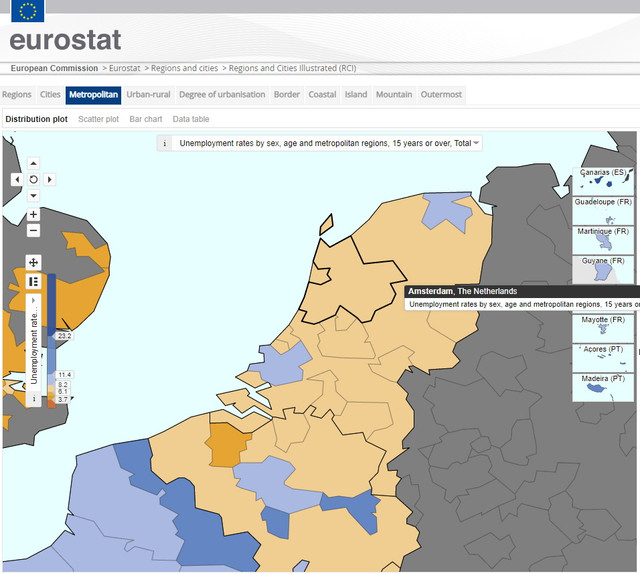Click the dark blue top legend color band
Image resolution: width=640 pixels, height=574 pixels.
click(x=51, y=304)
